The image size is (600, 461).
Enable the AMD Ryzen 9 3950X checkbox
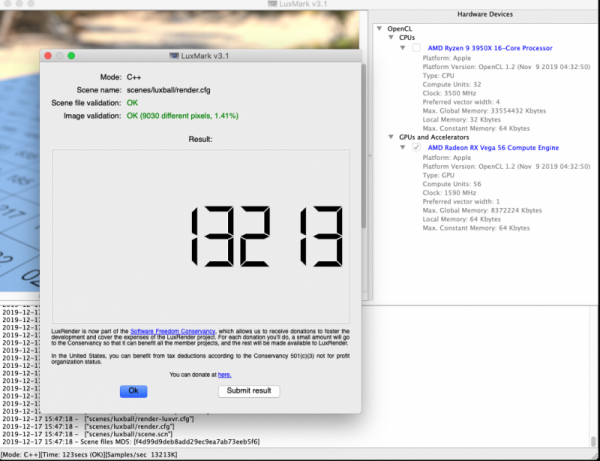(416, 48)
